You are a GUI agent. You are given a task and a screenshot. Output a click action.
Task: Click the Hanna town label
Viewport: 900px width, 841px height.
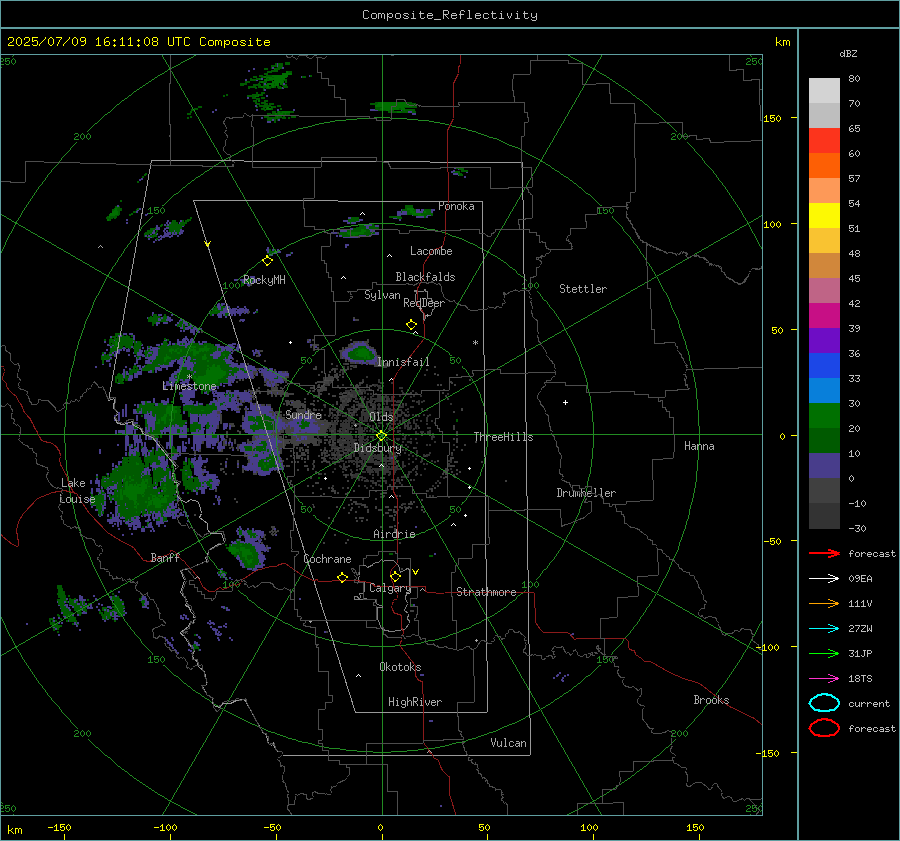[699, 446]
